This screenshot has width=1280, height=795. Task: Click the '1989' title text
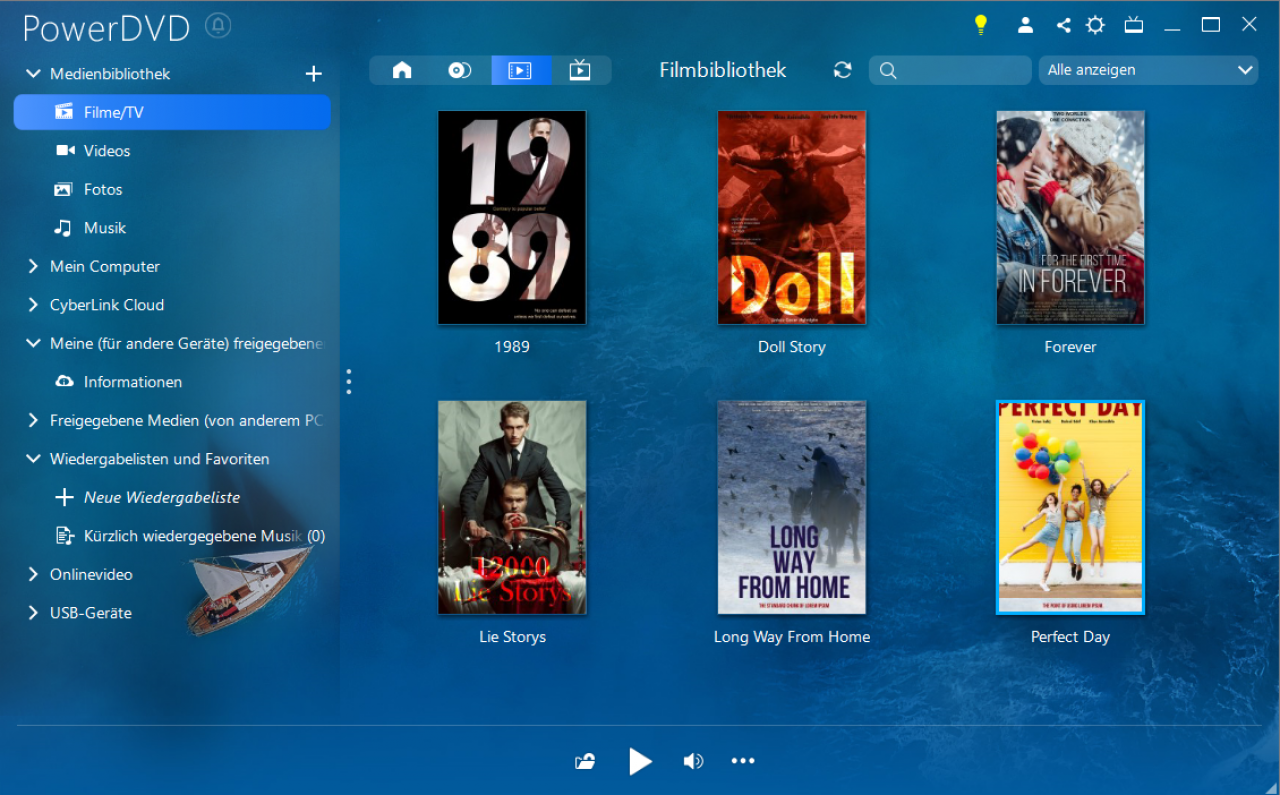[x=512, y=347]
